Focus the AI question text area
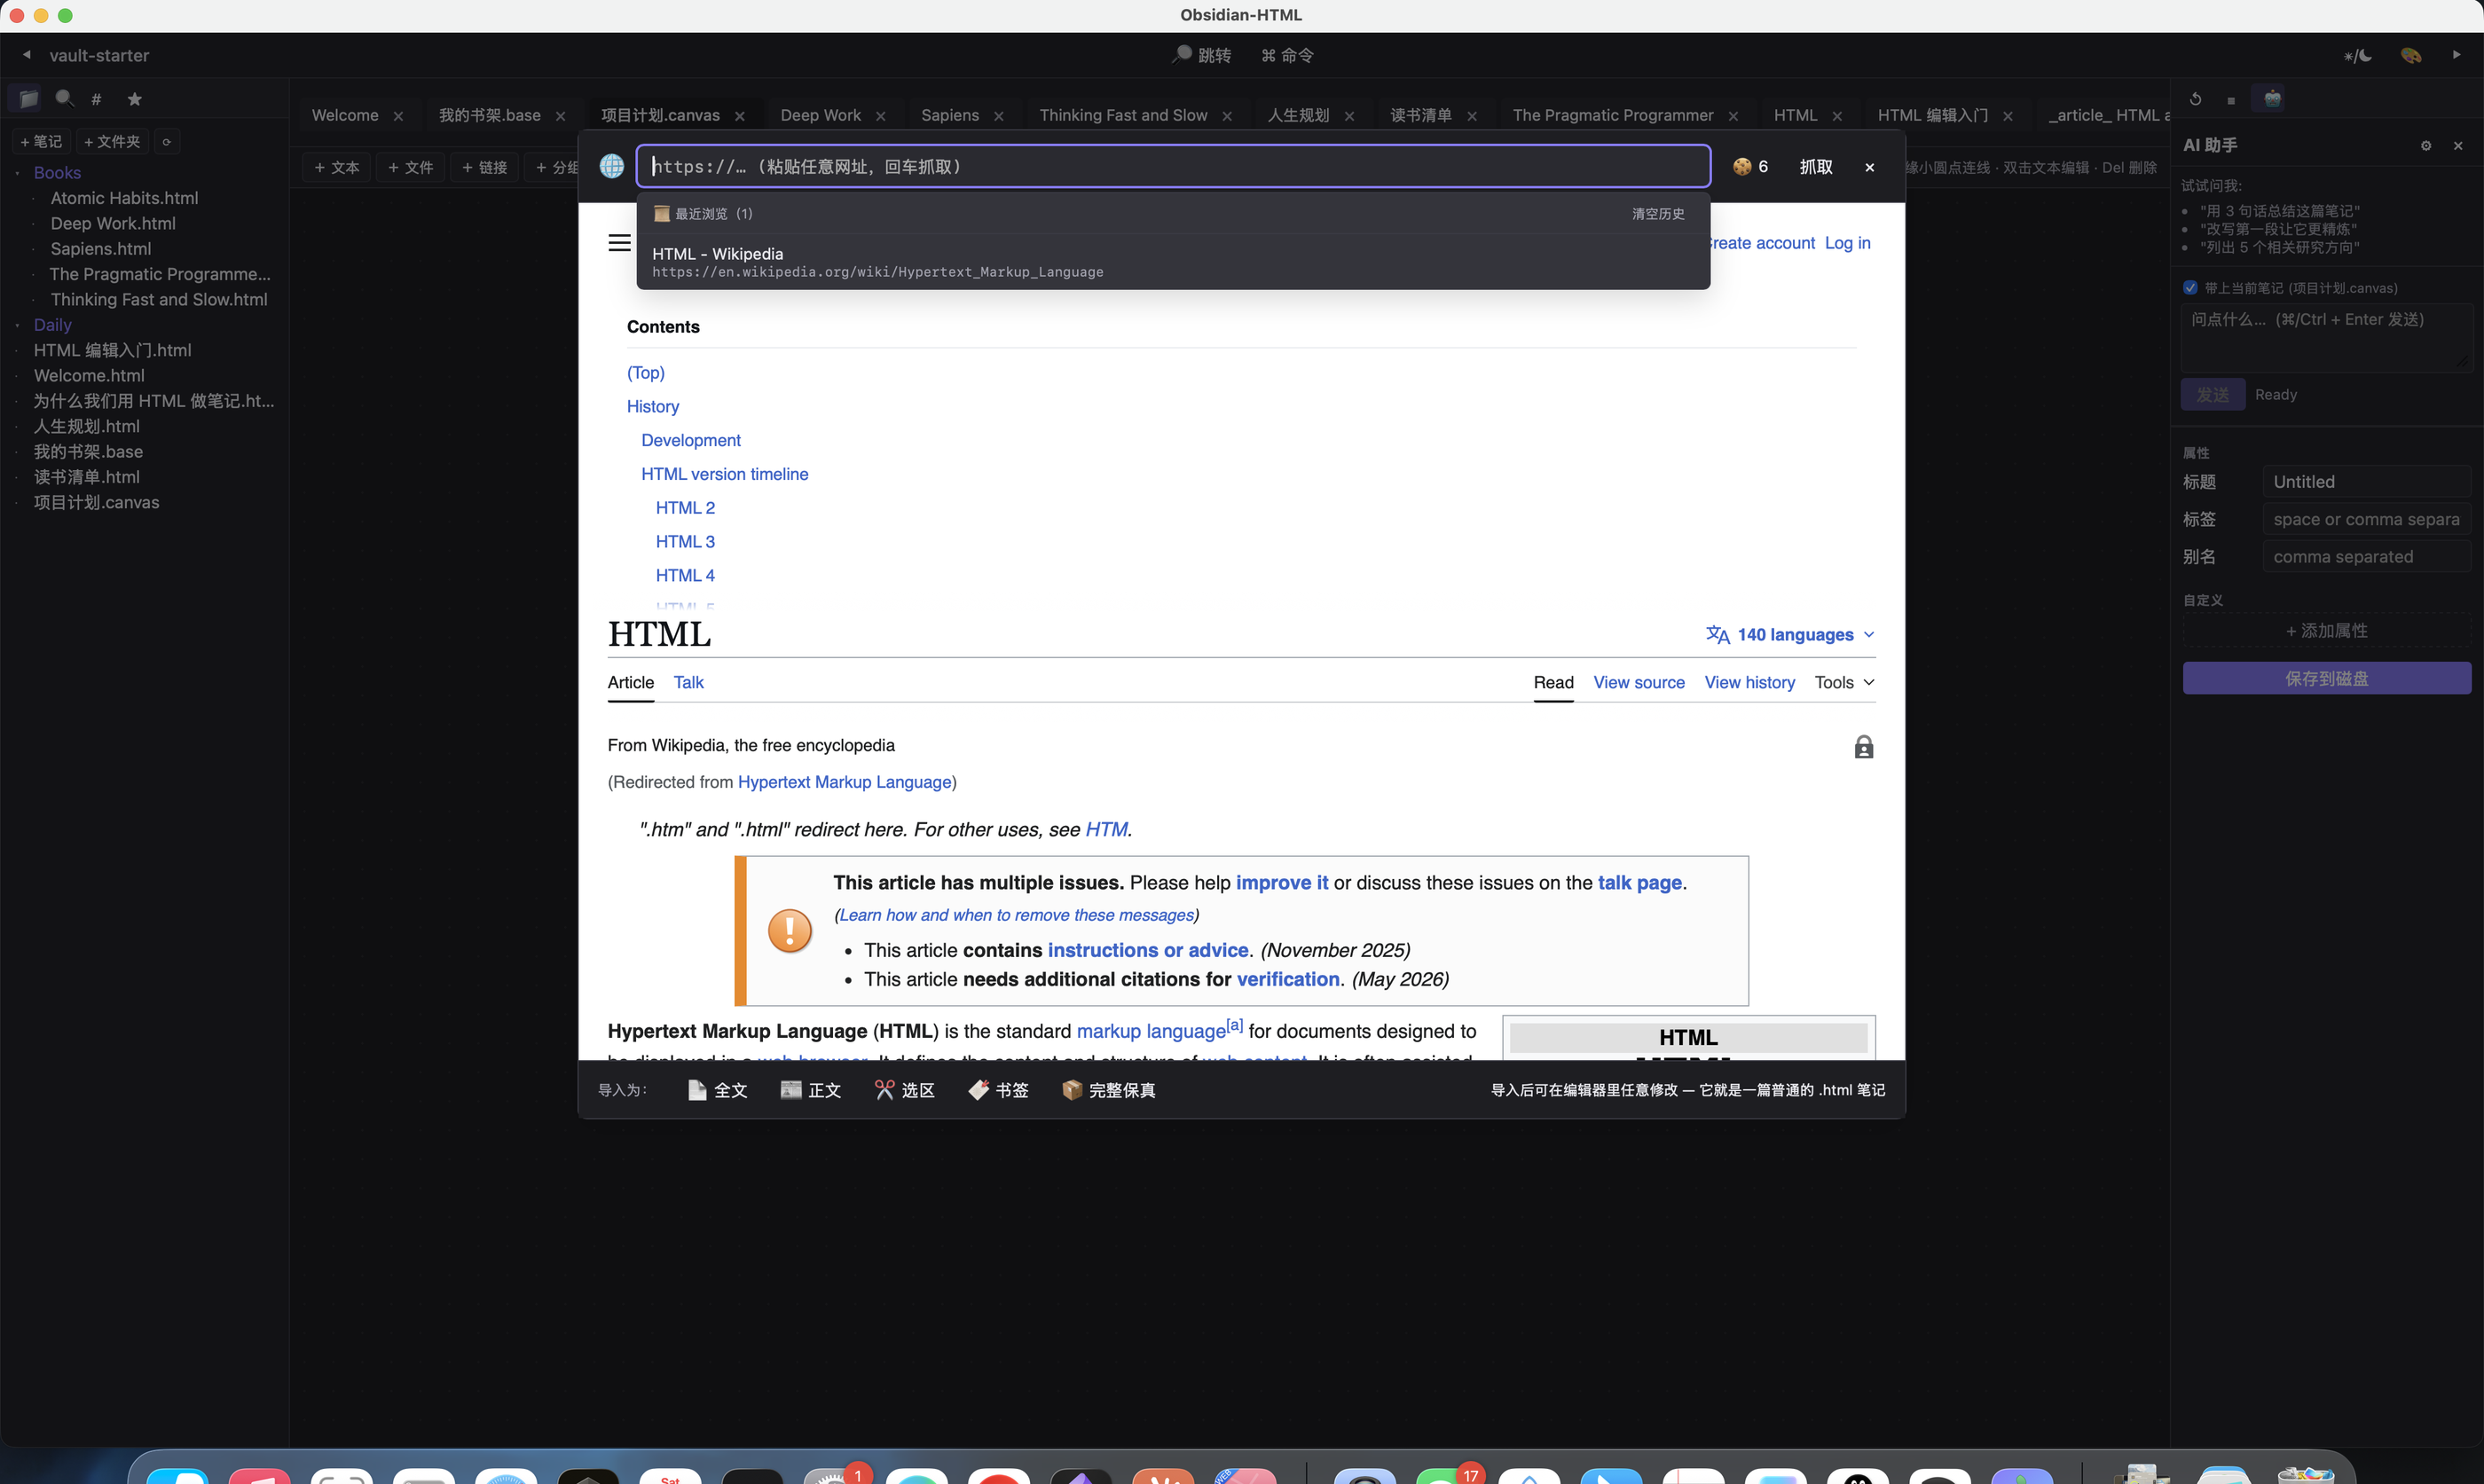Image resolution: width=2484 pixels, height=1484 pixels. coord(2326,338)
